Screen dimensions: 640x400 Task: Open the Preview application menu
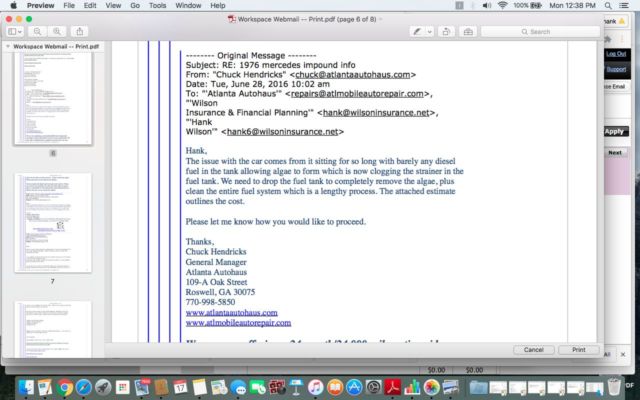tap(40, 5)
